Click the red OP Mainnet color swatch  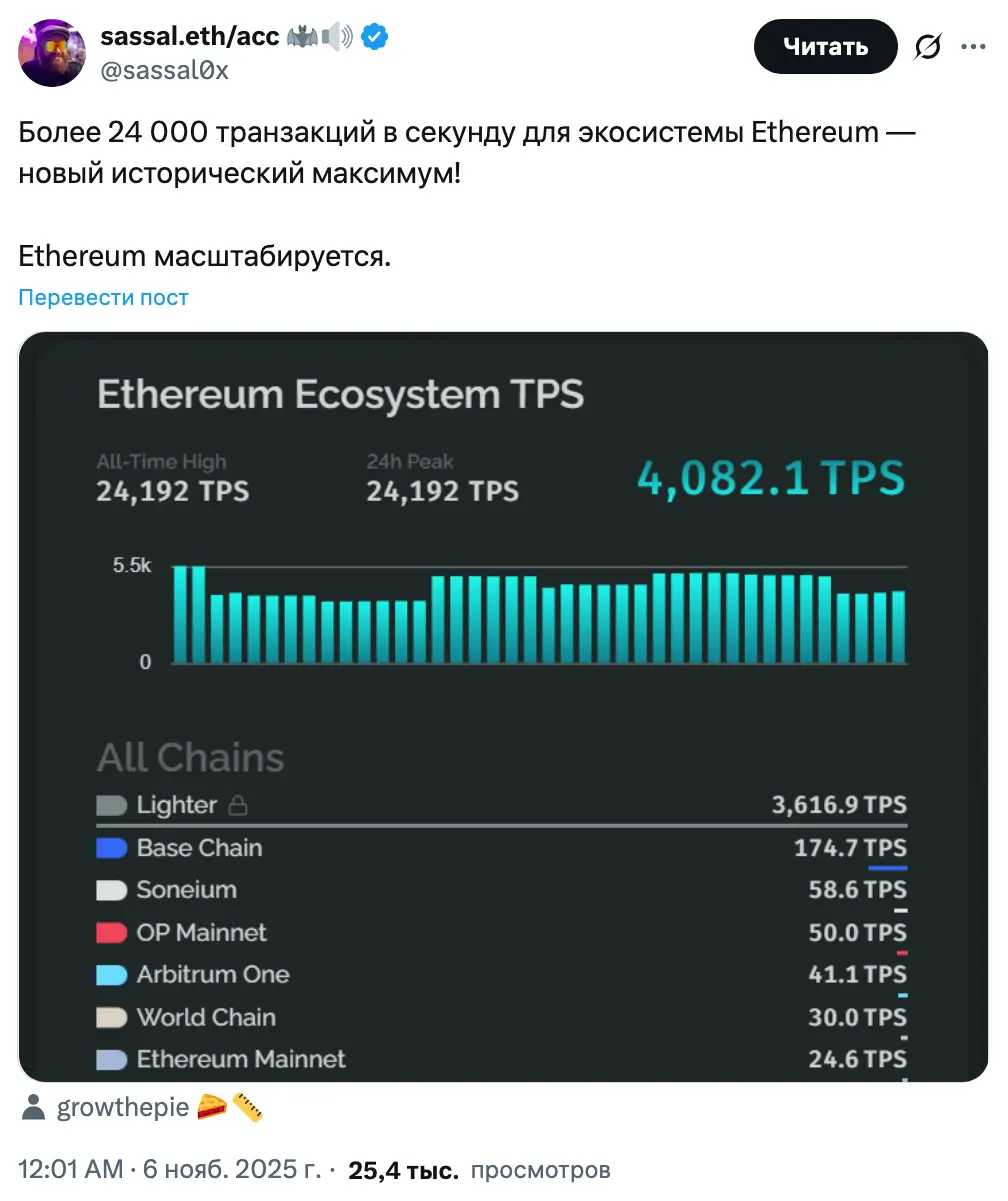111,933
